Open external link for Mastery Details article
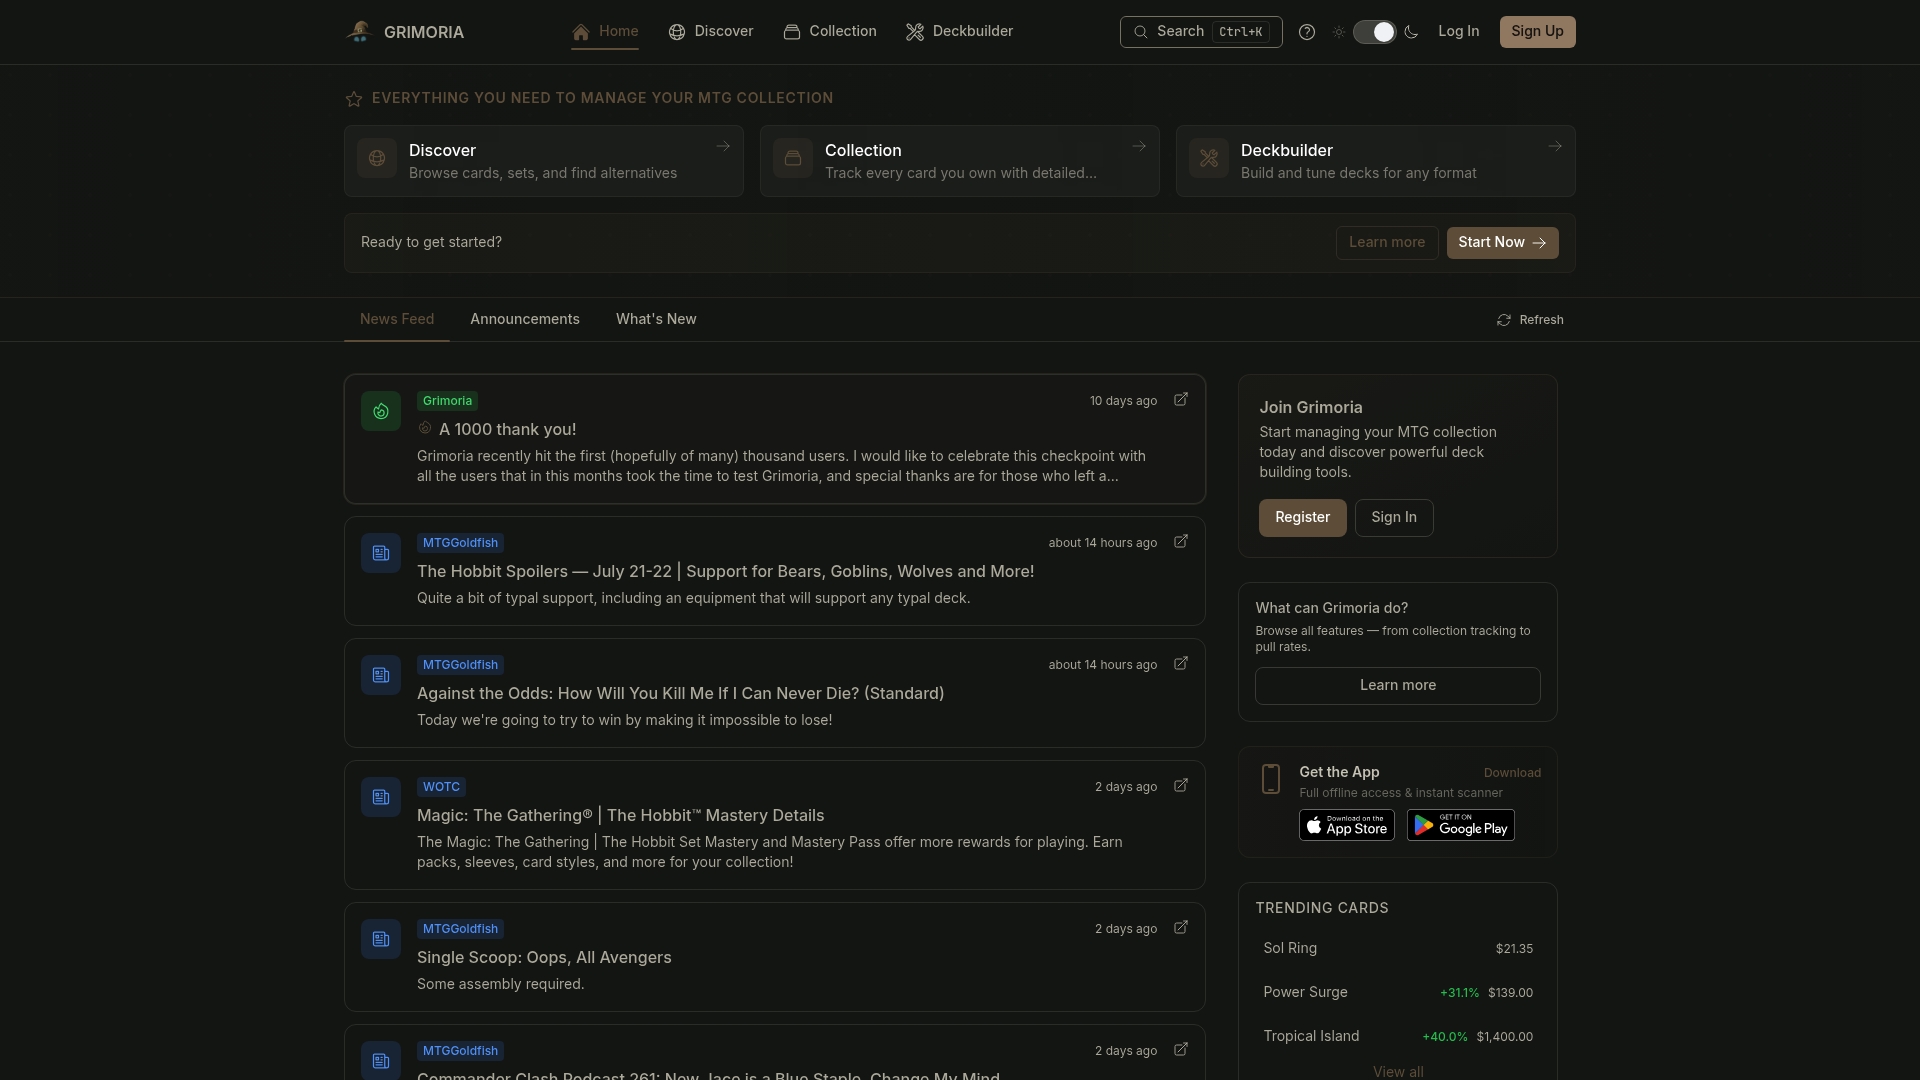 point(1181,786)
